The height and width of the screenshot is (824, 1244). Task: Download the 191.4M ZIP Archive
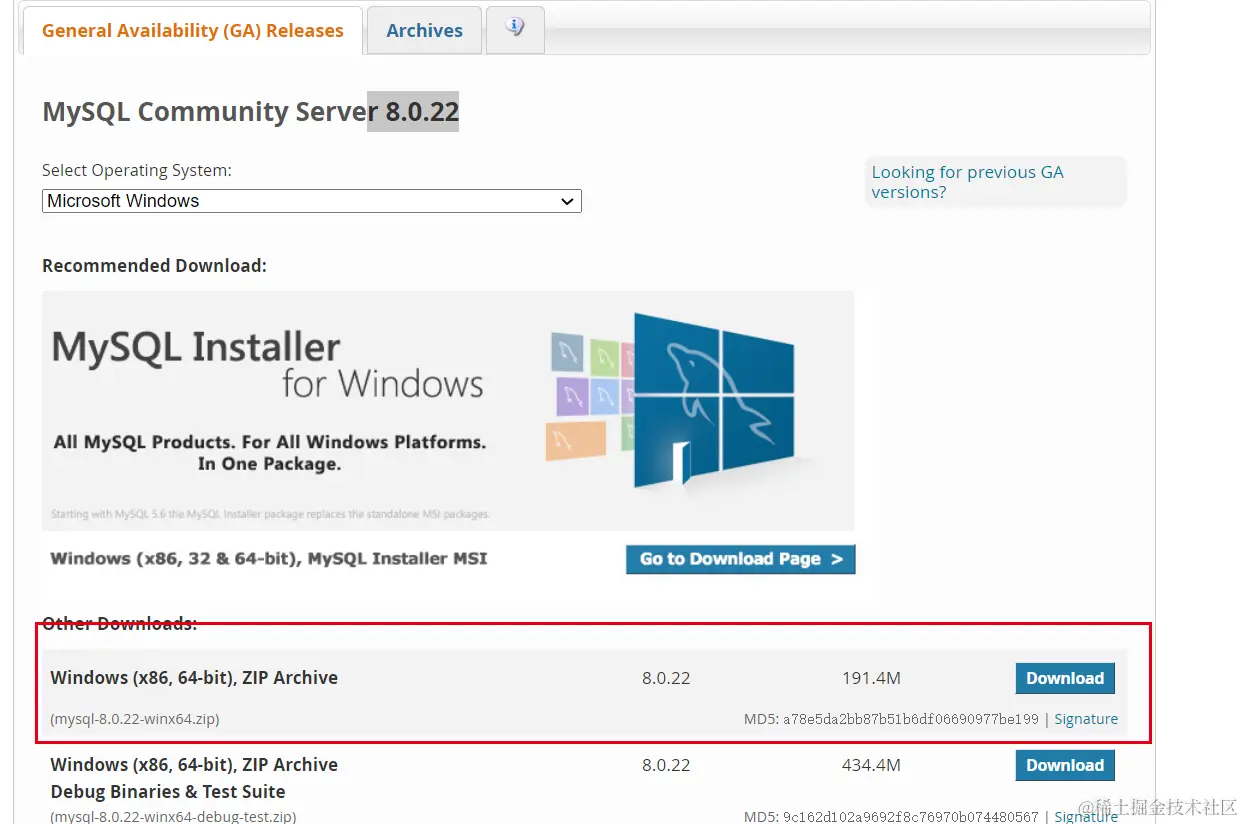[x=1065, y=678]
